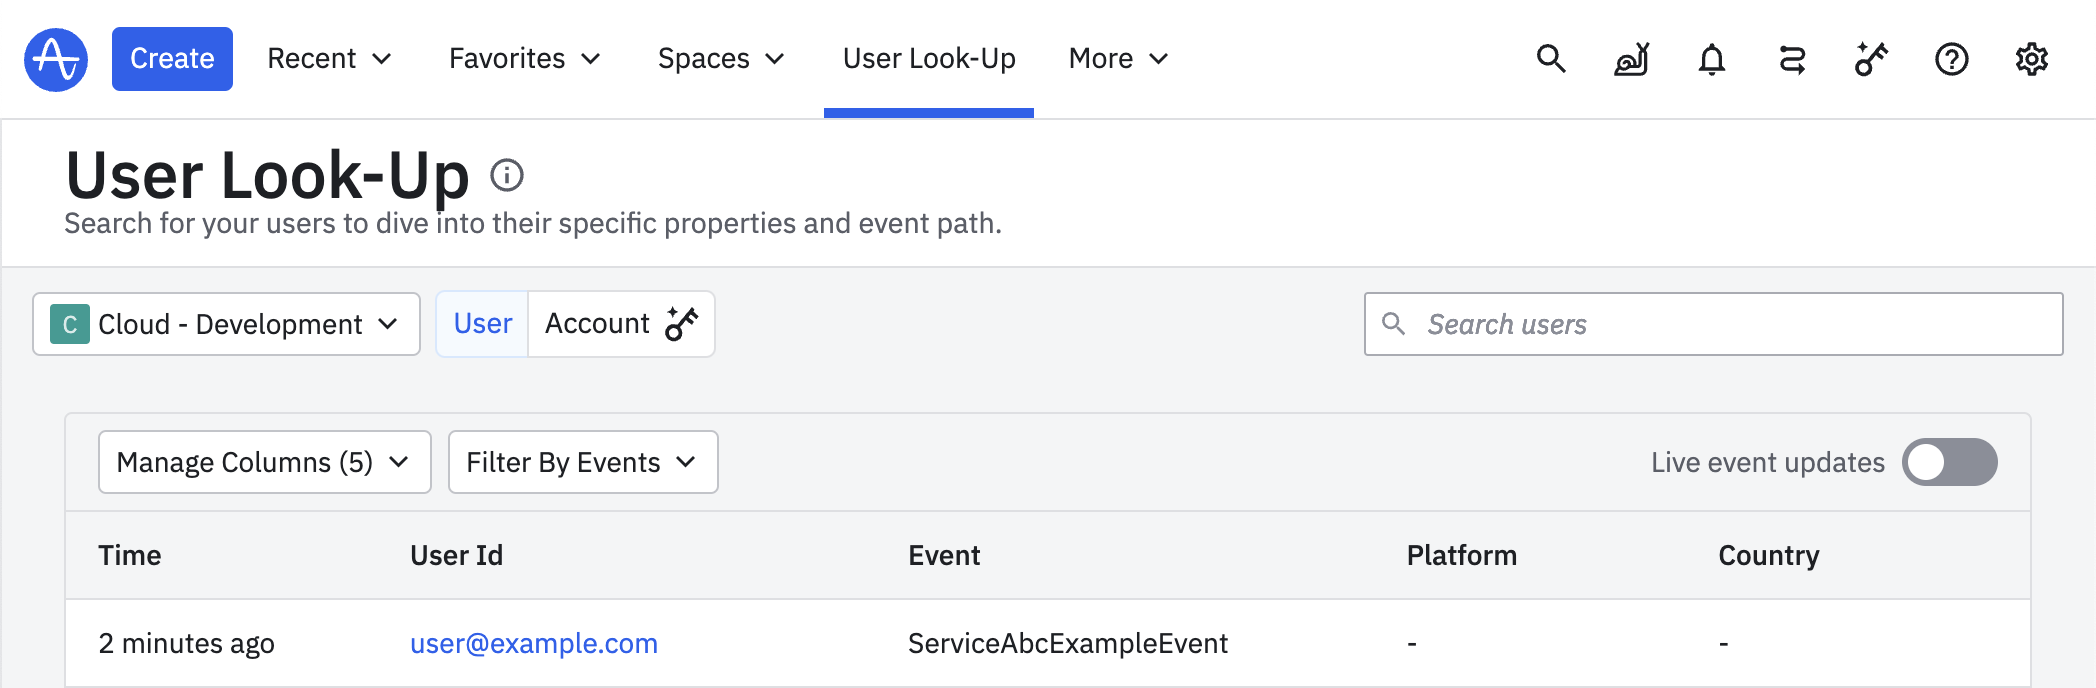This screenshot has width=2096, height=688.
Task: Open the Filter By Events dropdown
Action: 582,462
